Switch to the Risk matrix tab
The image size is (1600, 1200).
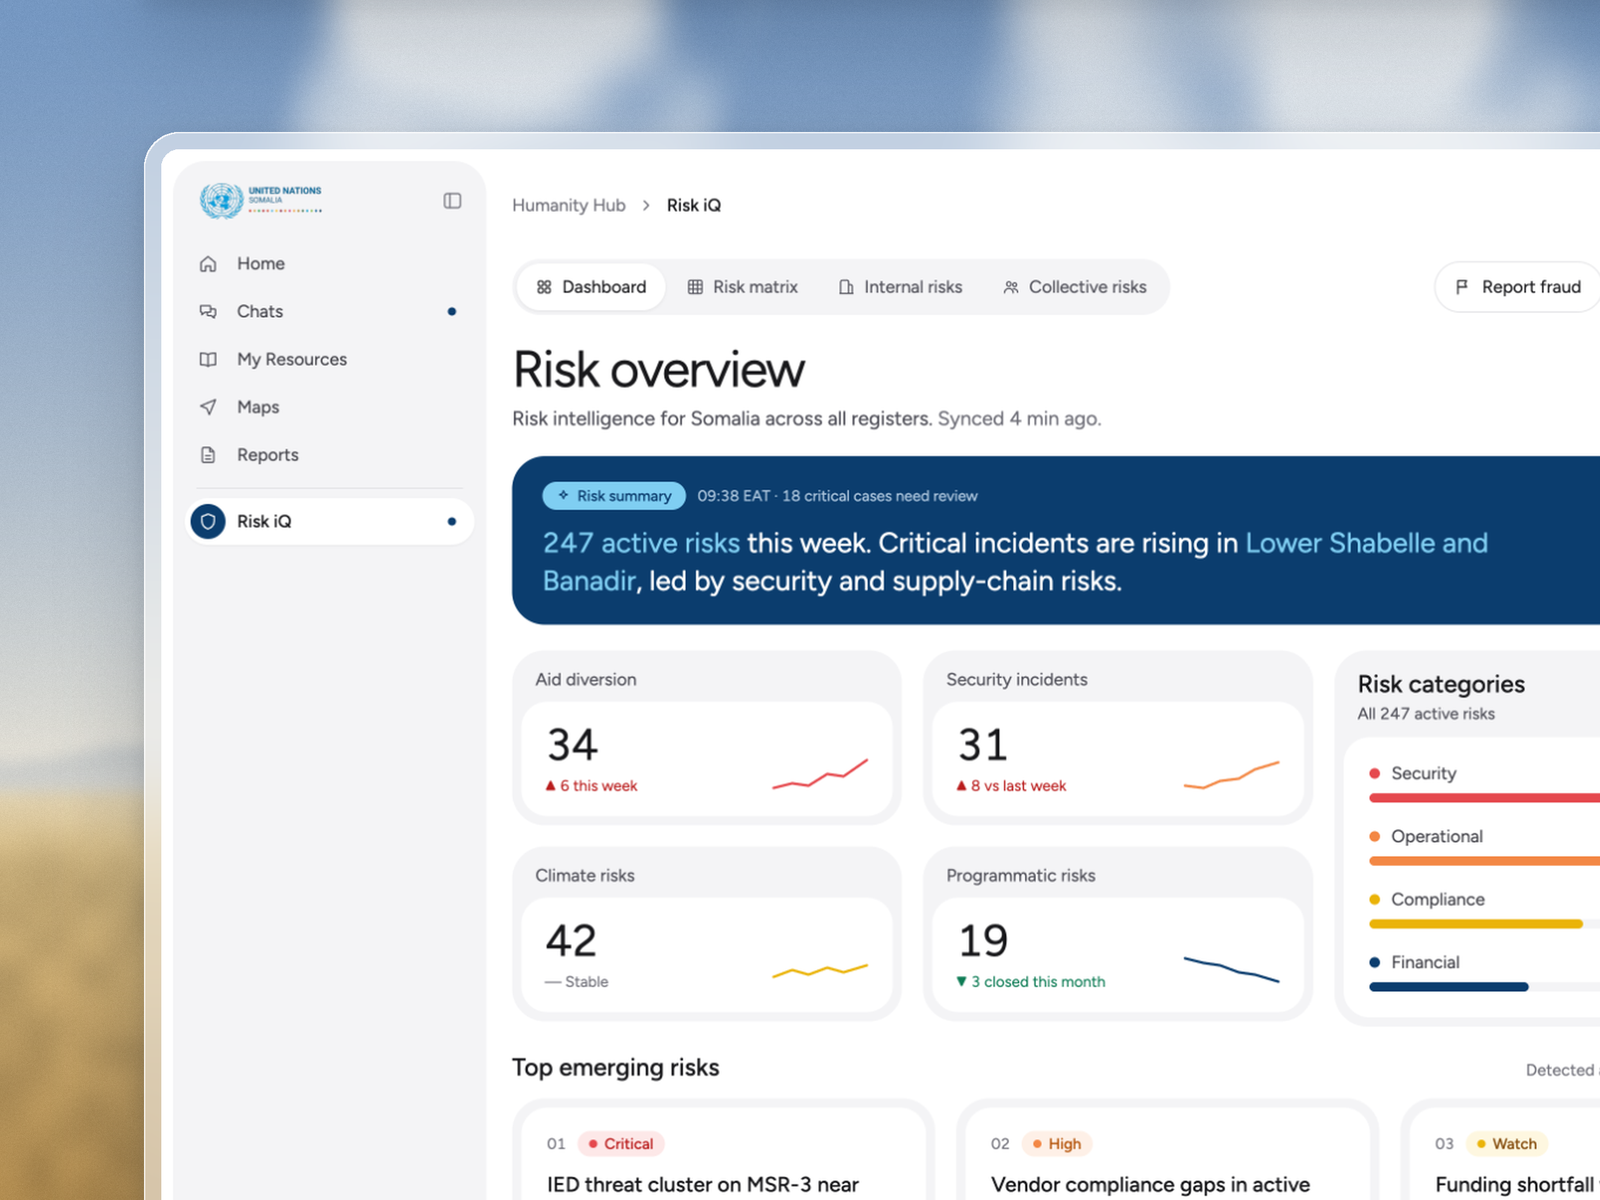coord(742,287)
